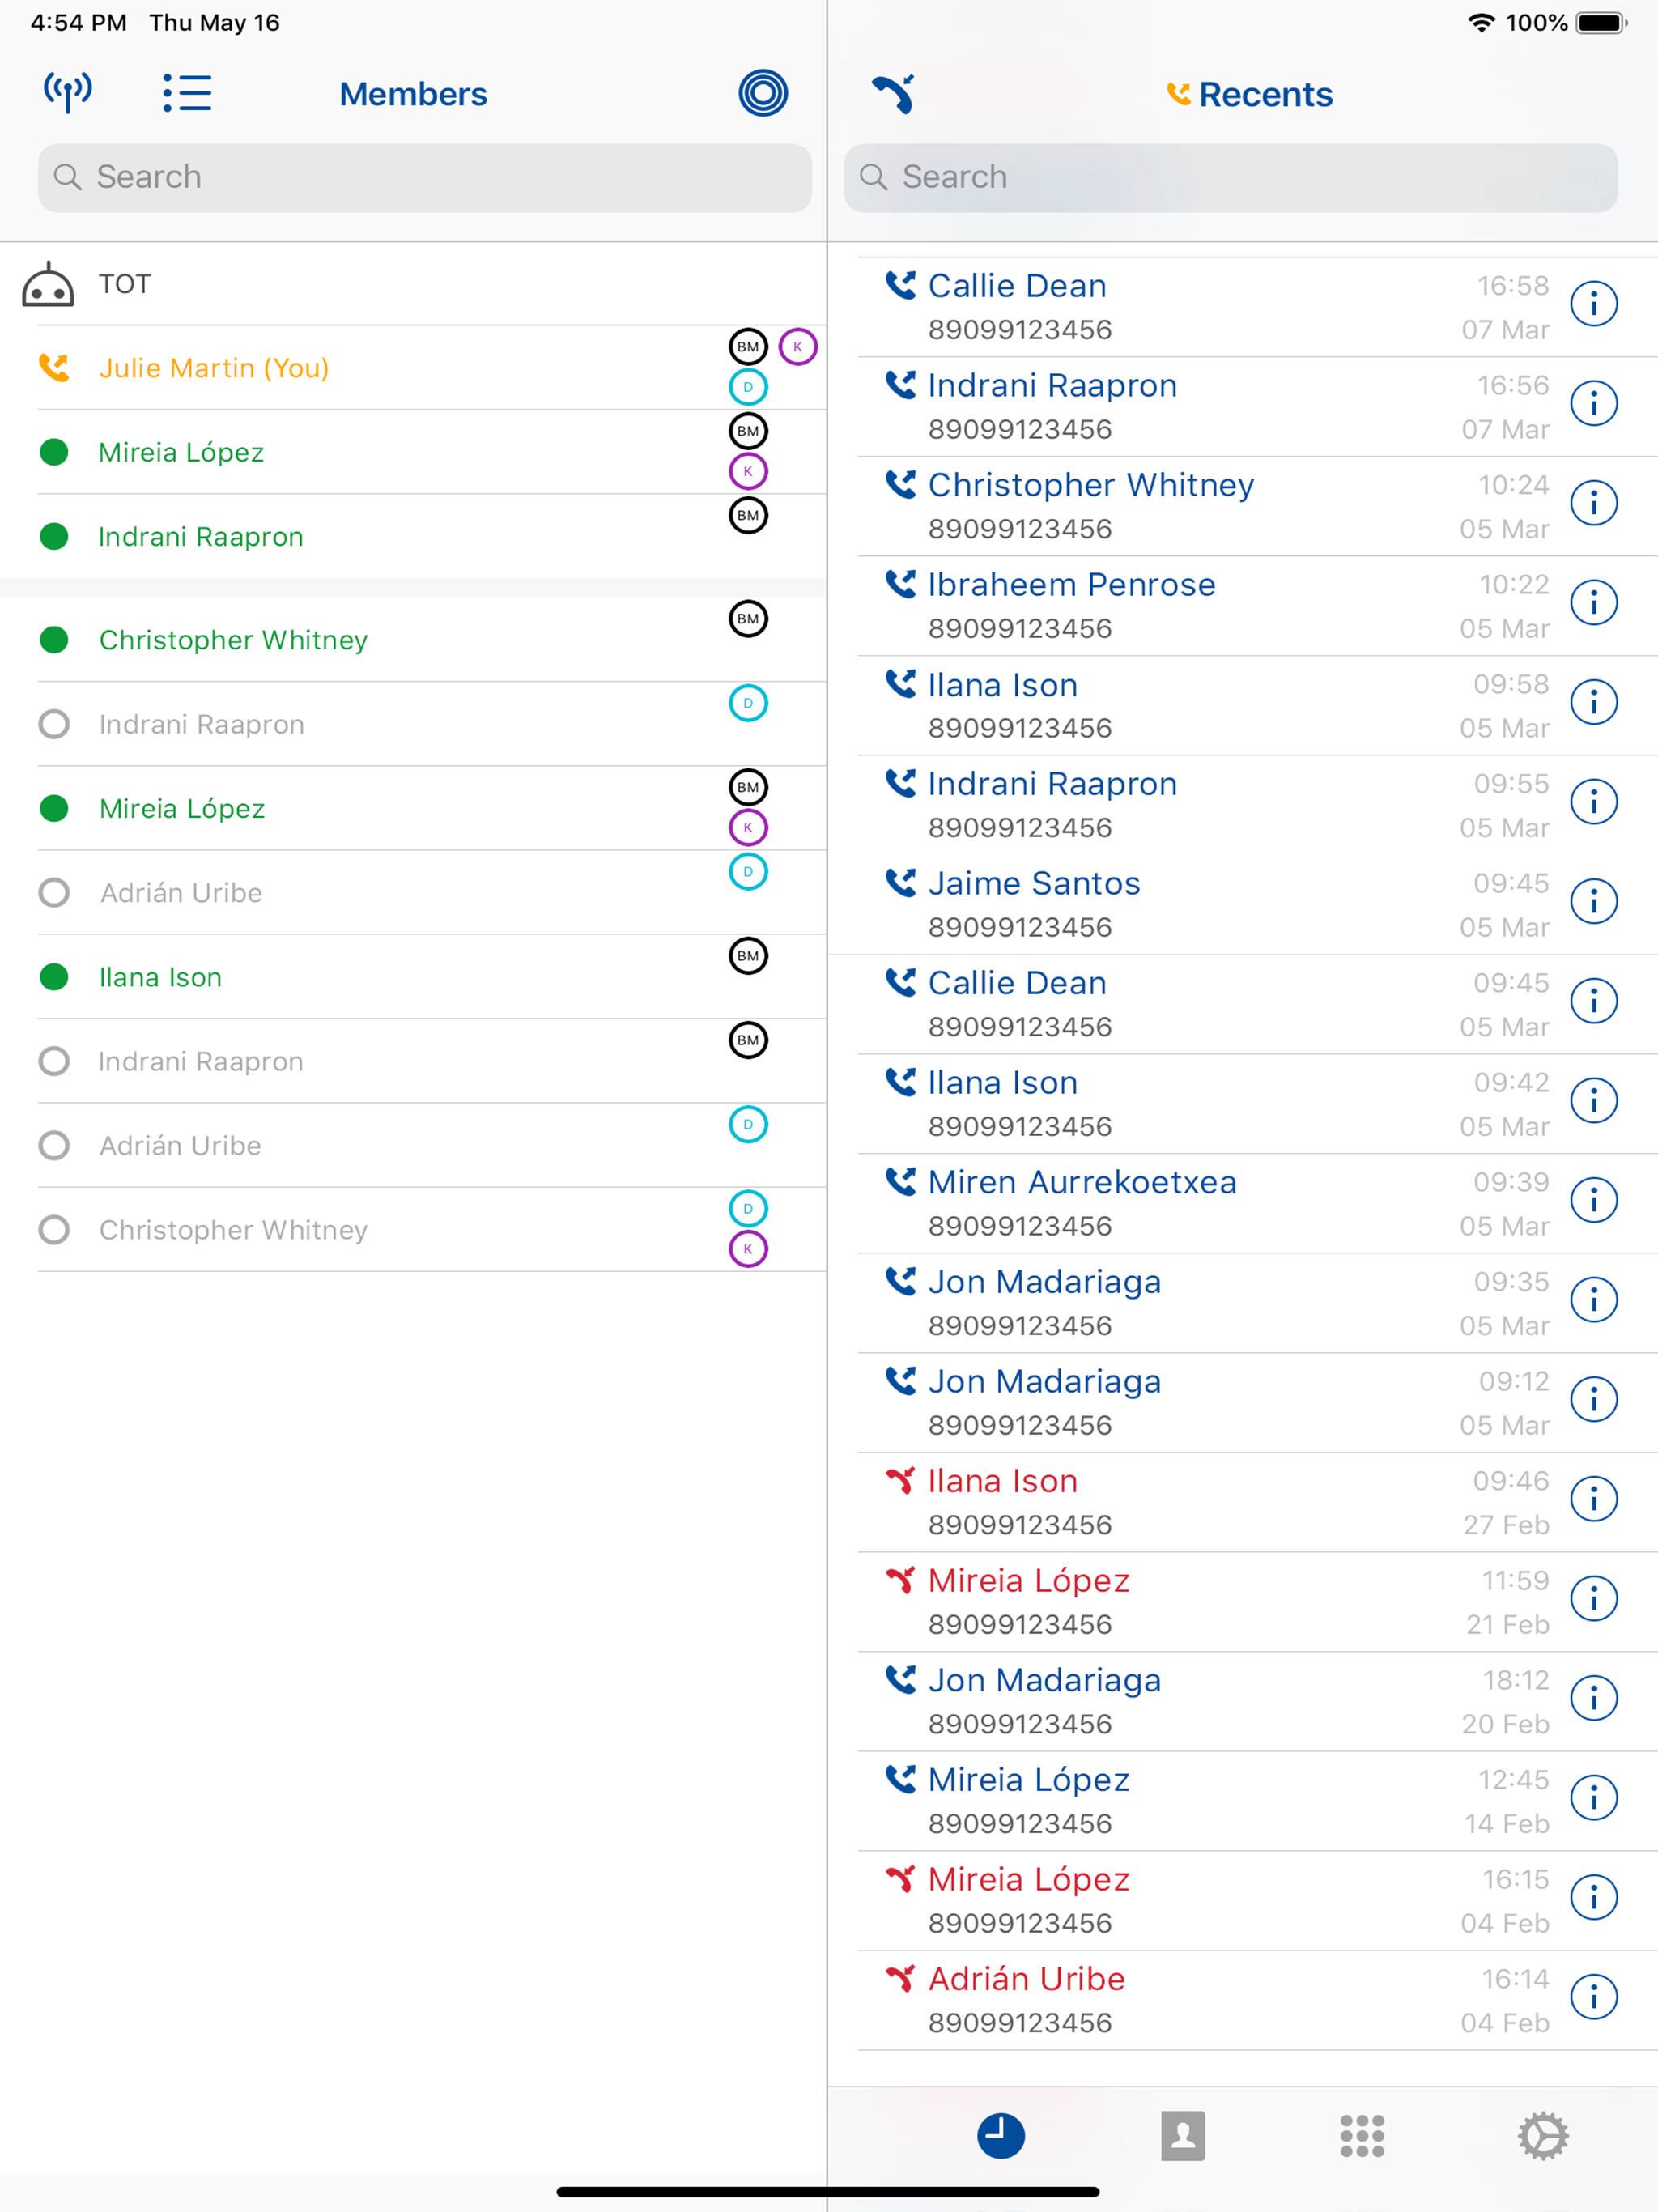The image size is (1658, 2212).
Task: Toggle the status circle for offline Christopher Whitney
Action: click(x=54, y=1230)
